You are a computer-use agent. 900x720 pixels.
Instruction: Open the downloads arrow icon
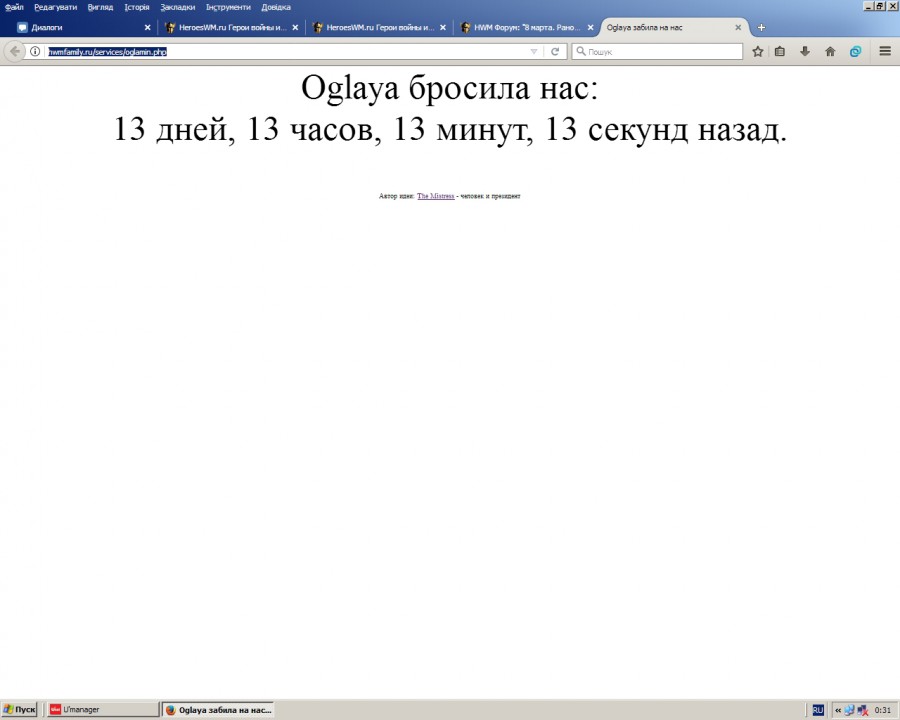tap(805, 51)
